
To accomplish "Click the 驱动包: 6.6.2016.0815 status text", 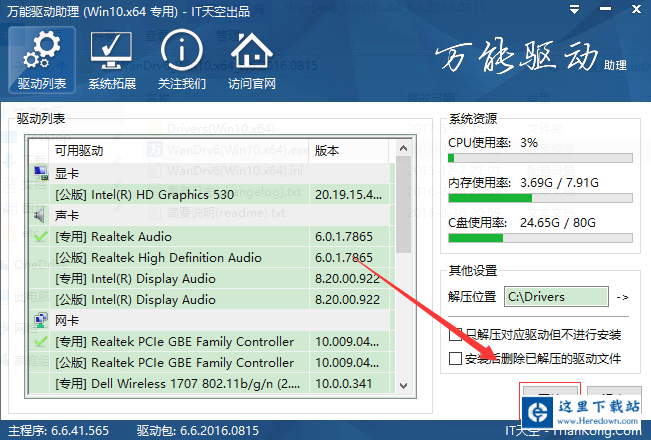I will click(x=198, y=430).
